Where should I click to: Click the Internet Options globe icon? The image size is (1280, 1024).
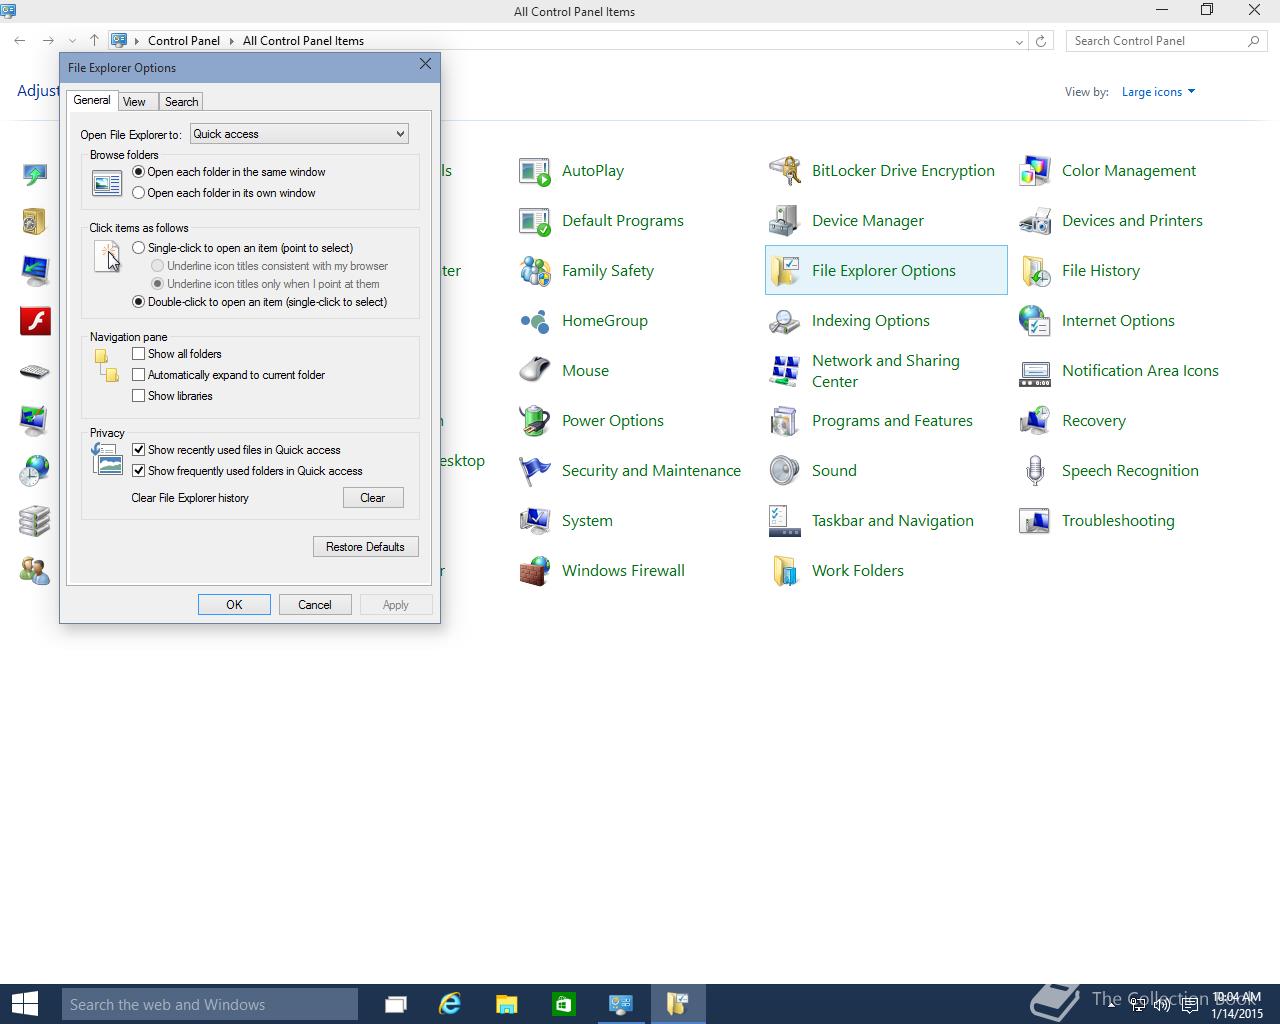[x=1035, y=321]
